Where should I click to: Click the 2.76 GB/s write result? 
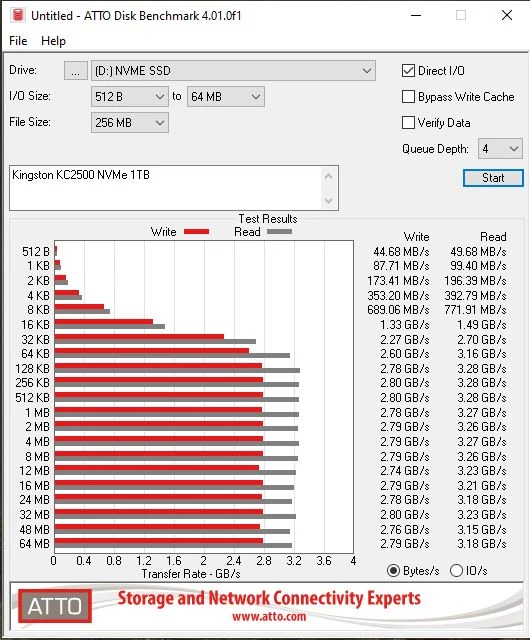(405, 530)
